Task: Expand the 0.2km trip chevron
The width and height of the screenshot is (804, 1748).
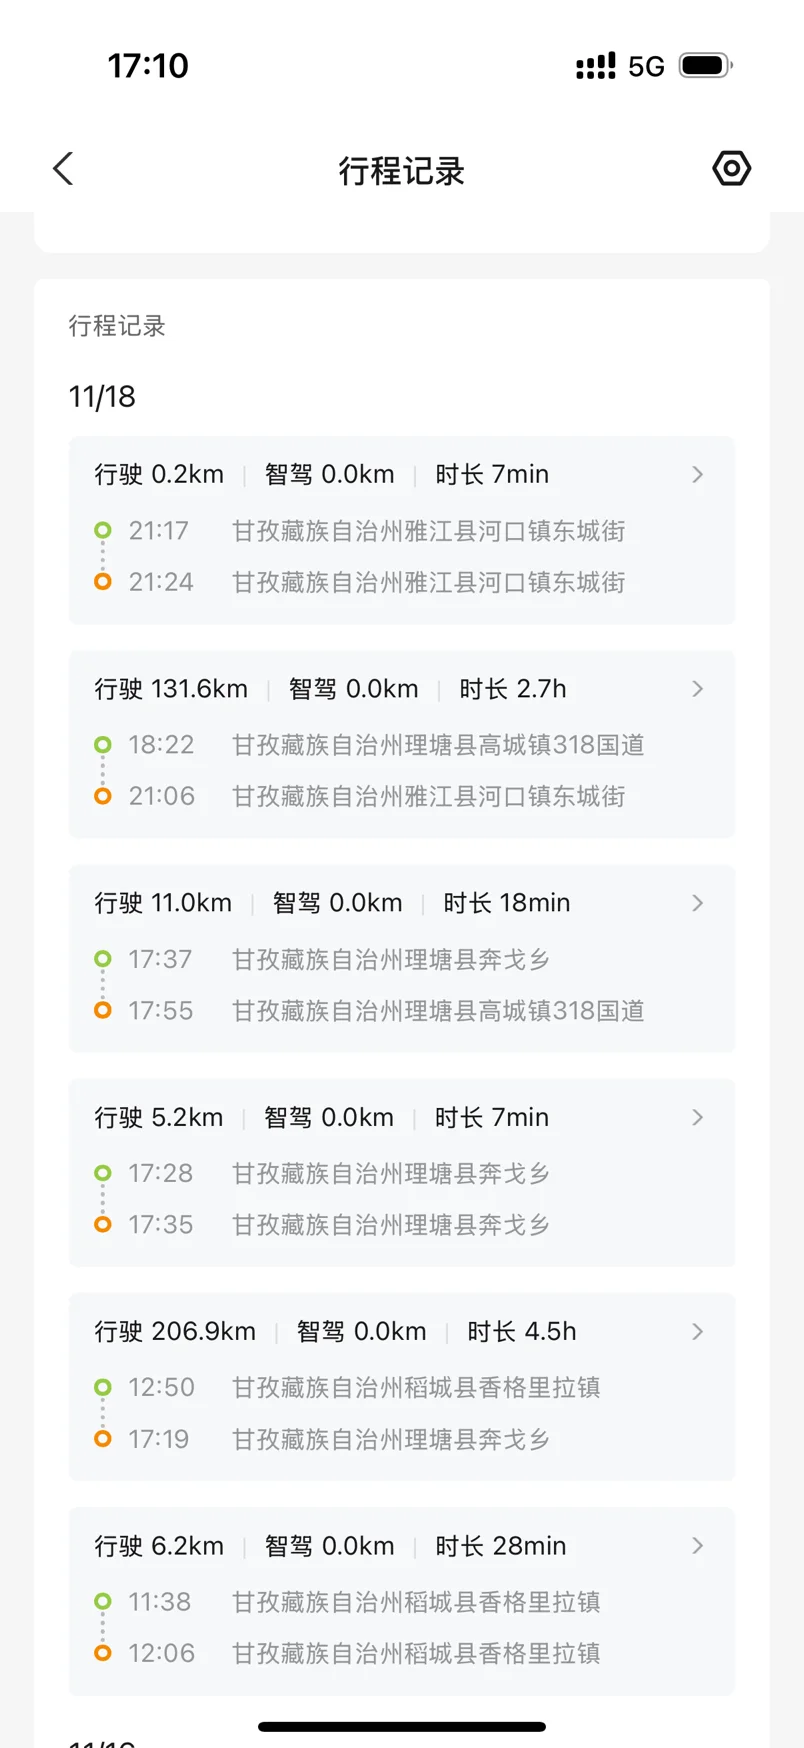Action: (698, 474)
